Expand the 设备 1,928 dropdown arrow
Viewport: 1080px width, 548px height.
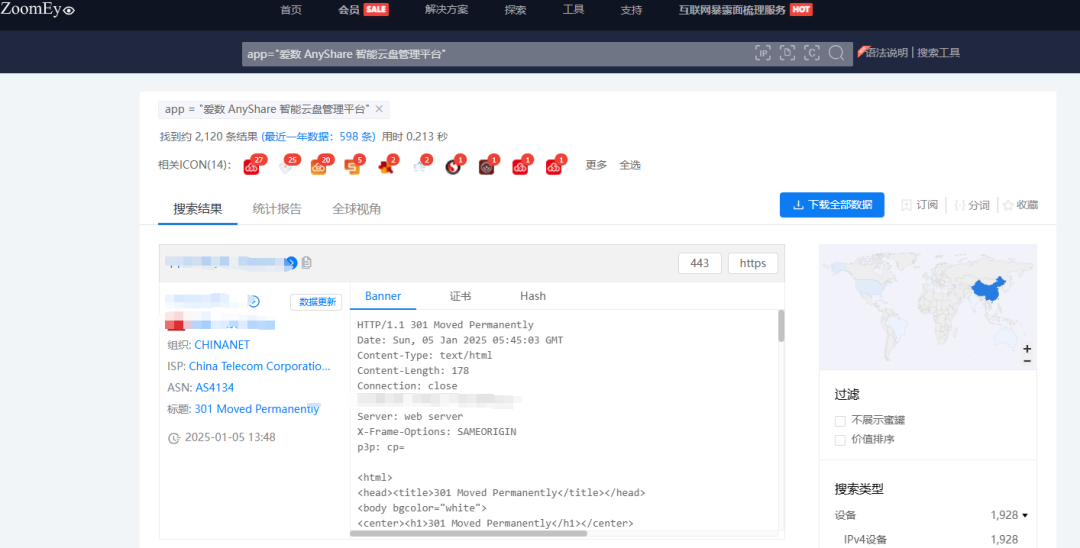click(1025, 516)
